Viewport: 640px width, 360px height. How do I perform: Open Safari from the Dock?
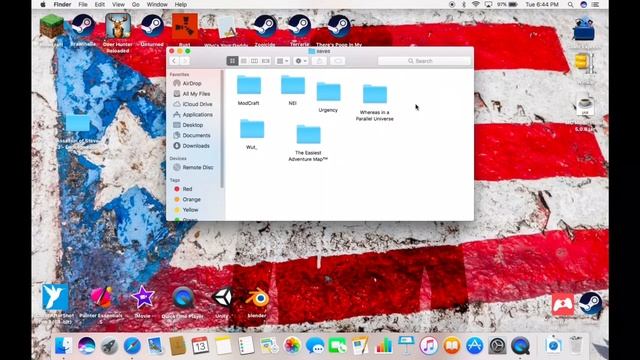click(132, 346)
